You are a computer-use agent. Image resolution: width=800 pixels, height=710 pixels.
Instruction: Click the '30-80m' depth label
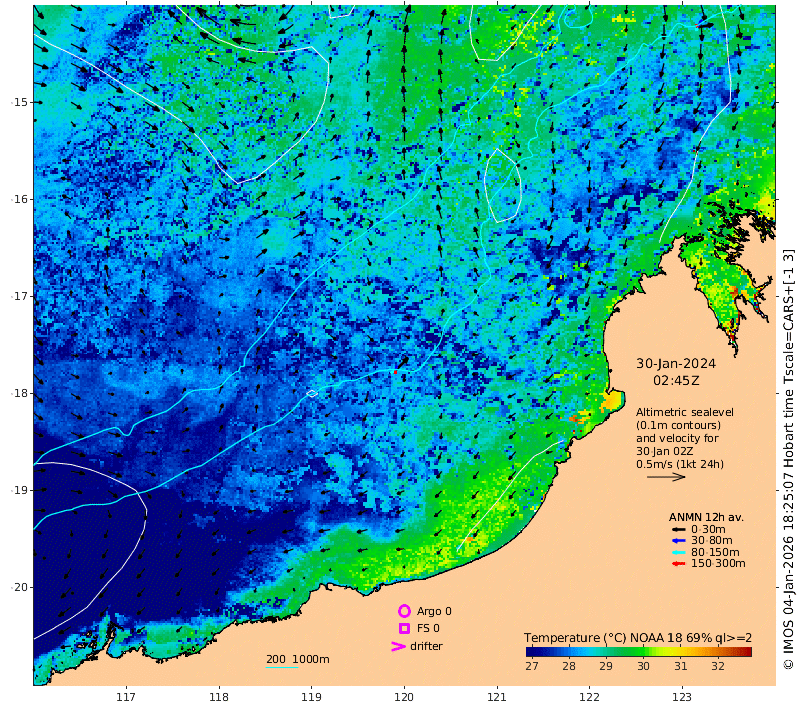pyautogui.click(x=712, y=541)
